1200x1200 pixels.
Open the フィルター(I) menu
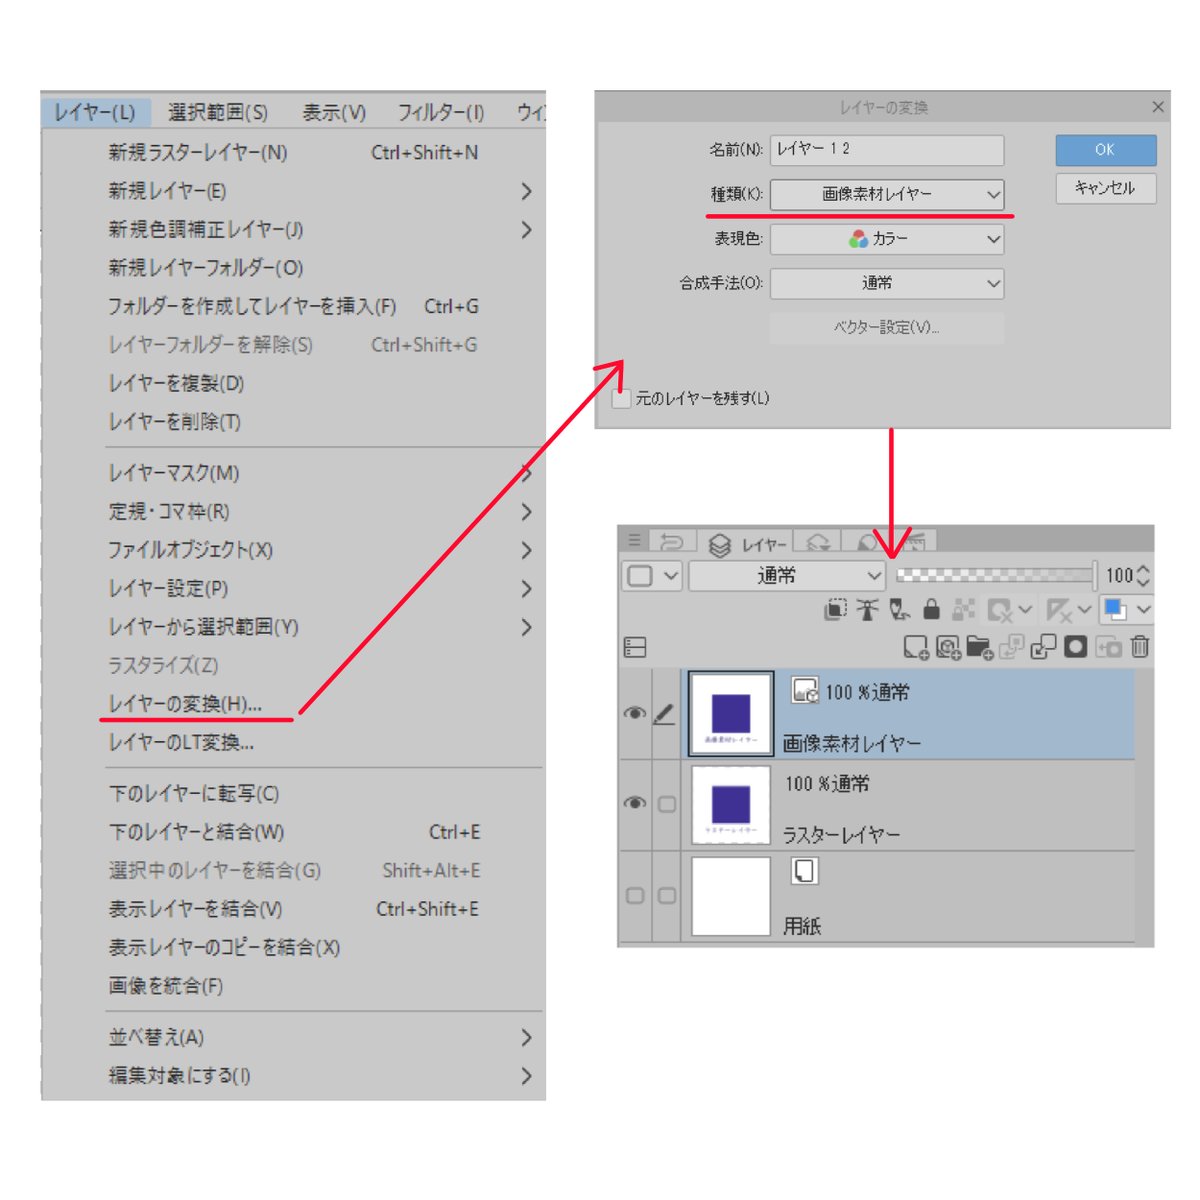(441, 112)
